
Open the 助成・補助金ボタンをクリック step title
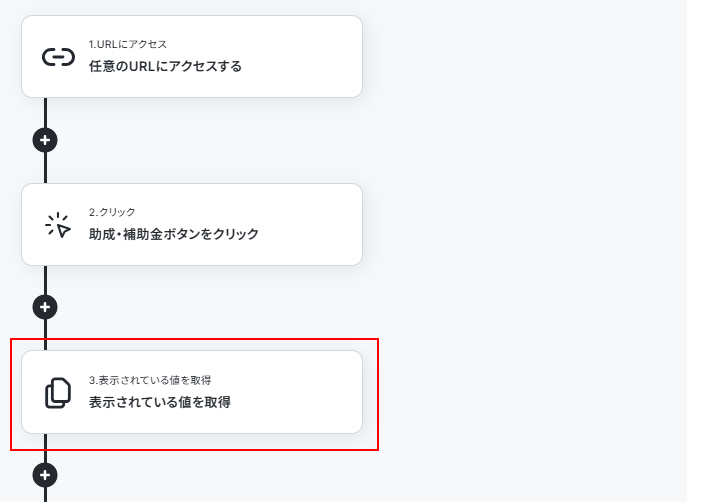coord(173,234)
